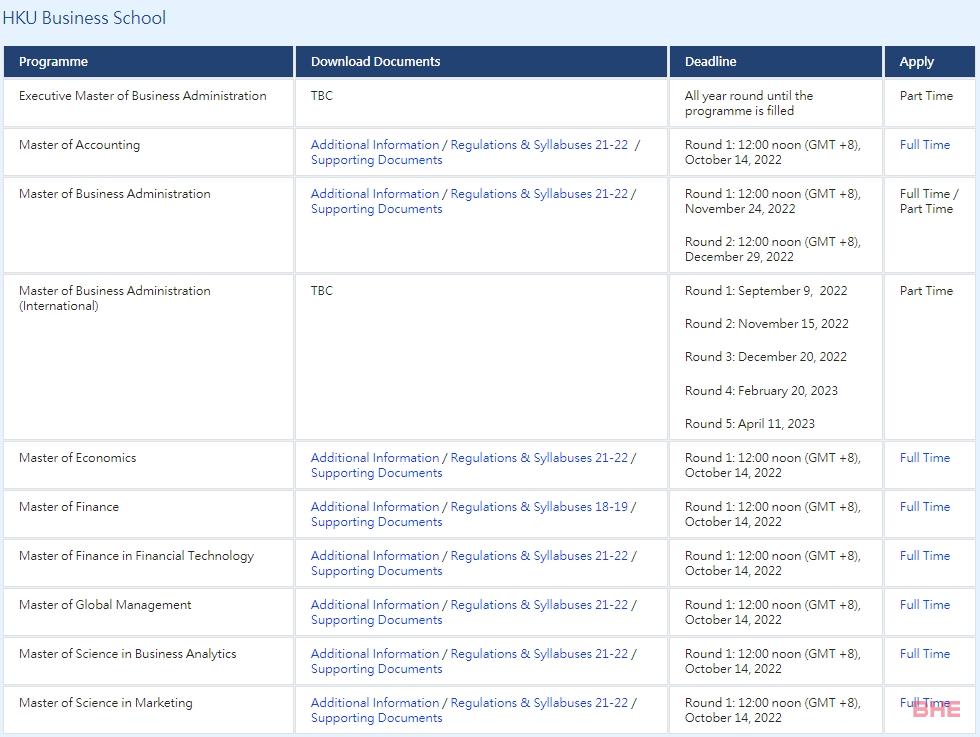
Task: Click Full Time apply link for Master of Accounting
Action: click(x=925, y=144)
